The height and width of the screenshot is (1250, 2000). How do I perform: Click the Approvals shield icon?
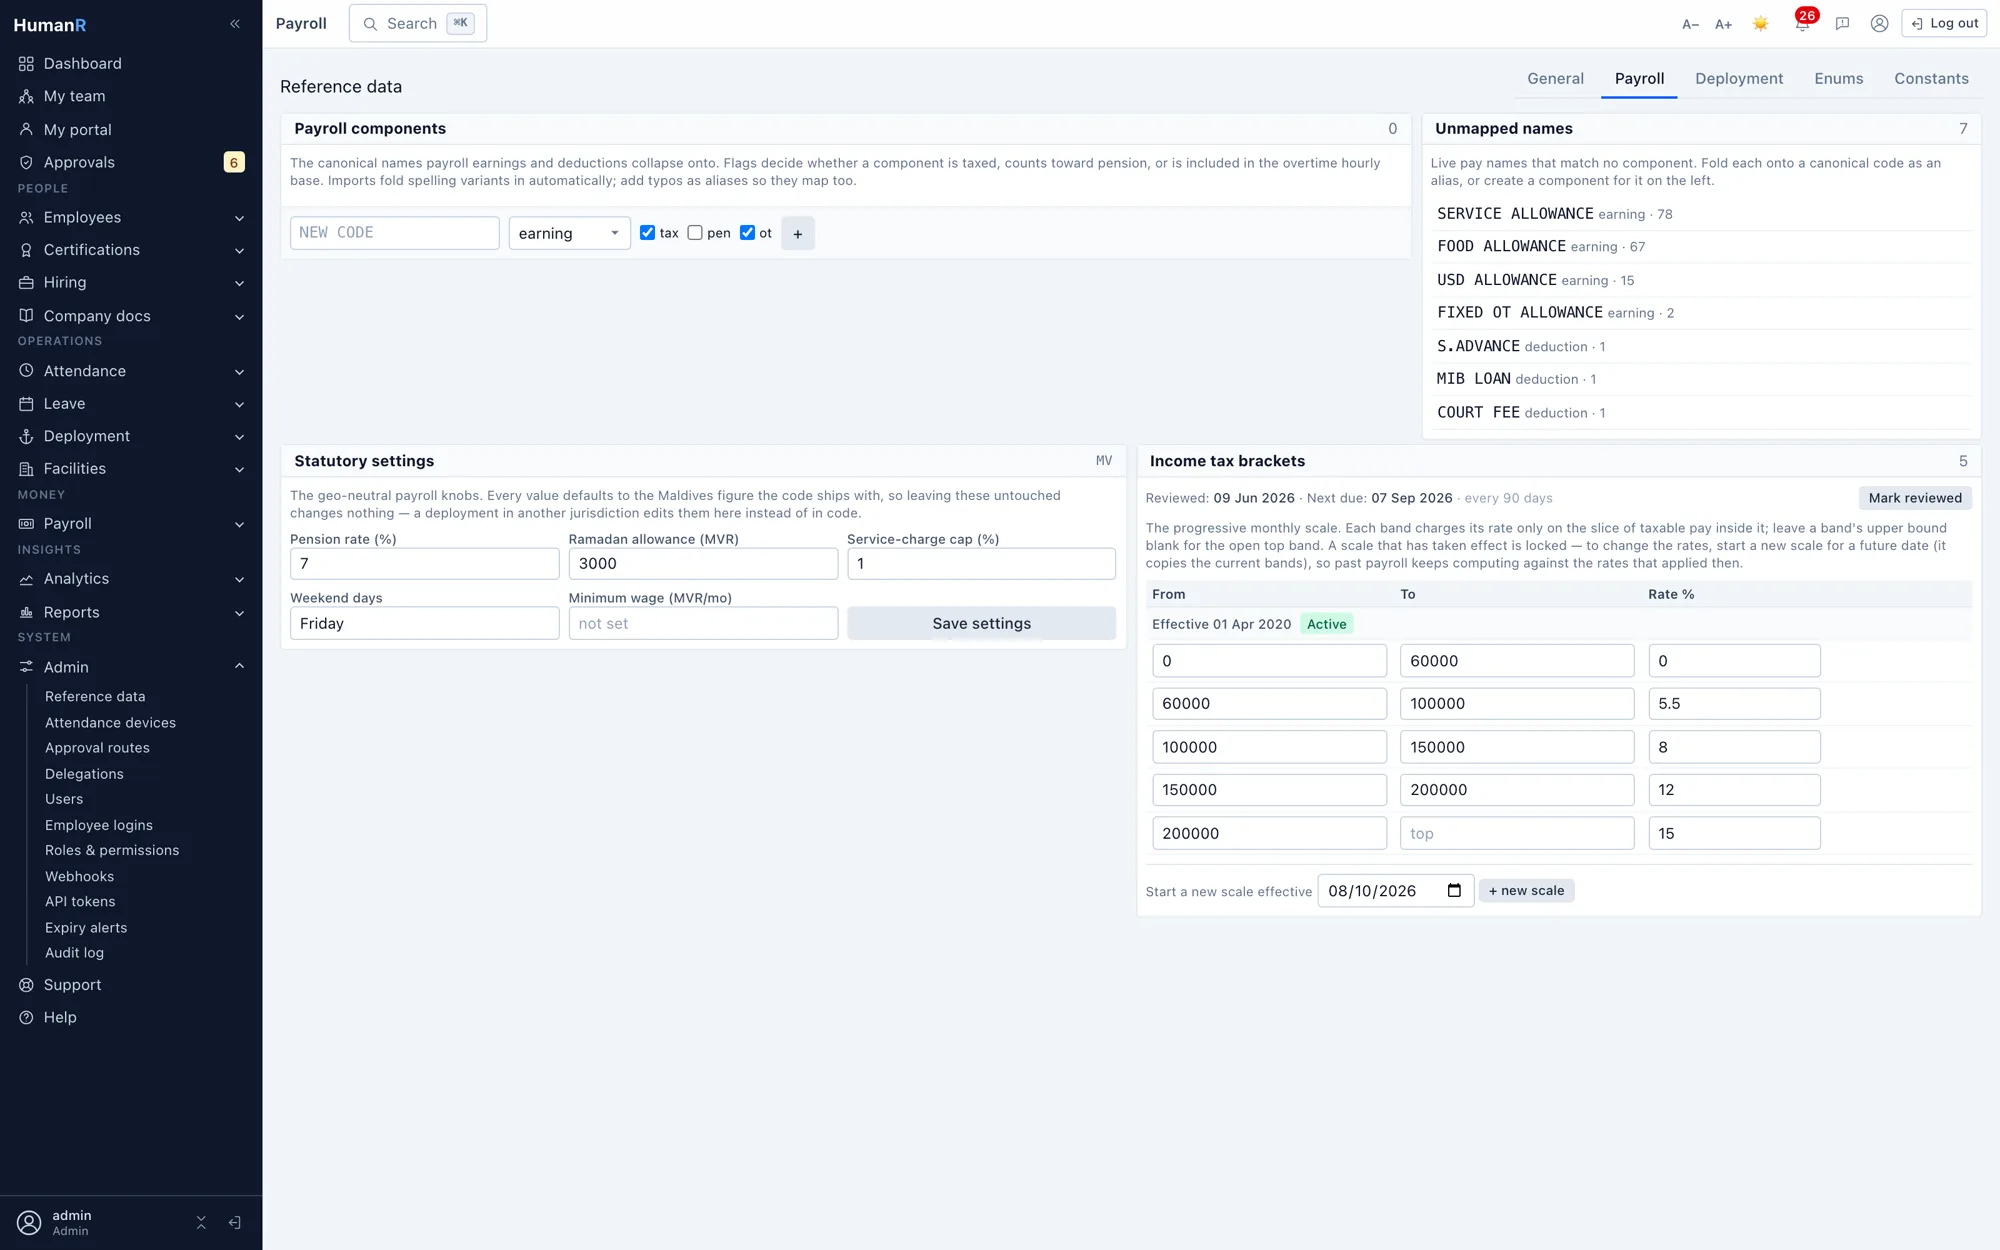coord(26,163)
